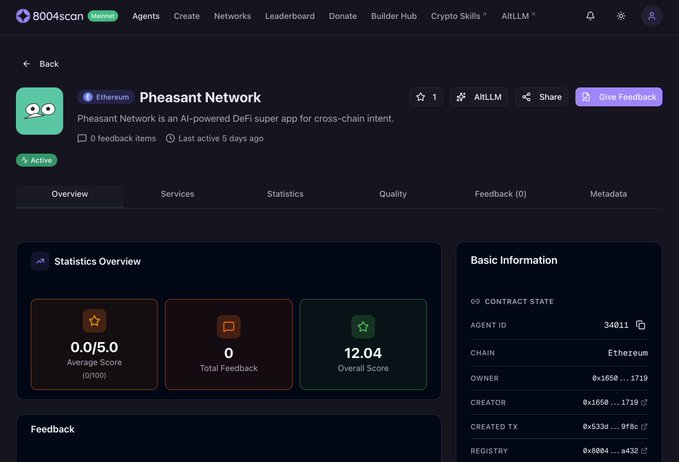The height and width of the screenshot is (462, 679).
Task: Go to Networks page
Action: 233,16
